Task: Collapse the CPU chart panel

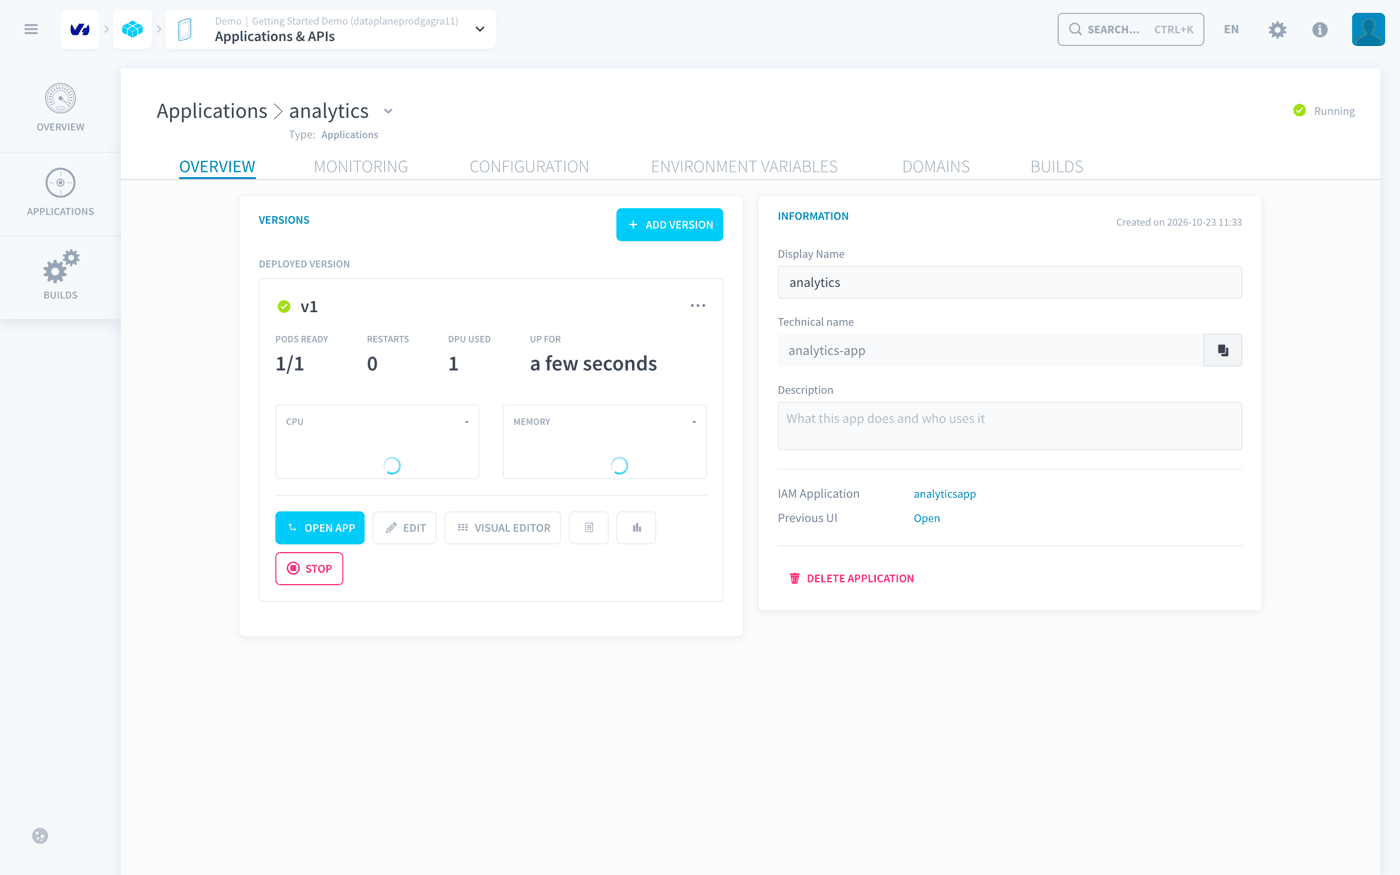Action: 466,422
